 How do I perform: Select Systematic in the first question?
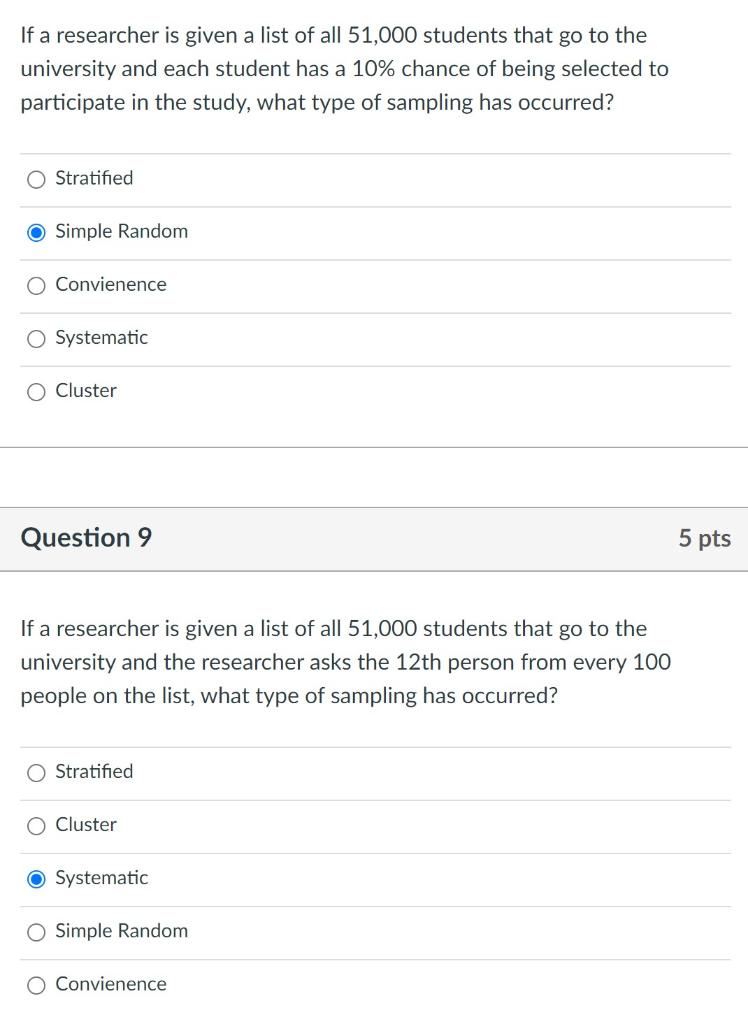tap(36, 338)
